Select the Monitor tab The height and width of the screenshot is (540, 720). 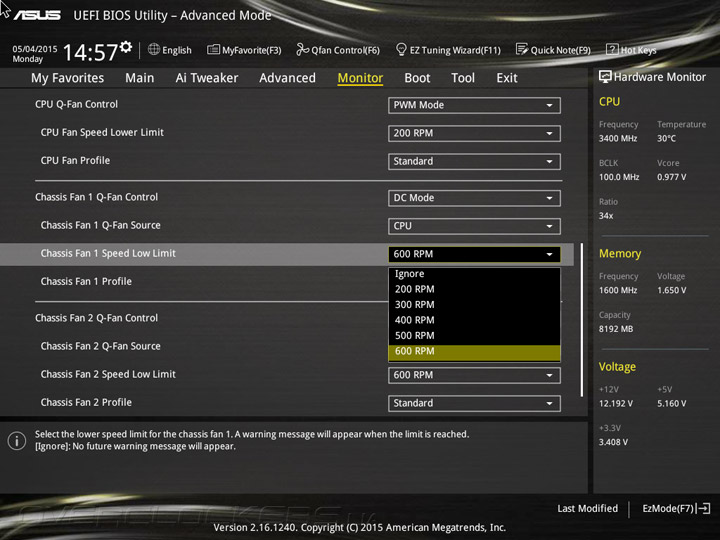coord(360,78)
